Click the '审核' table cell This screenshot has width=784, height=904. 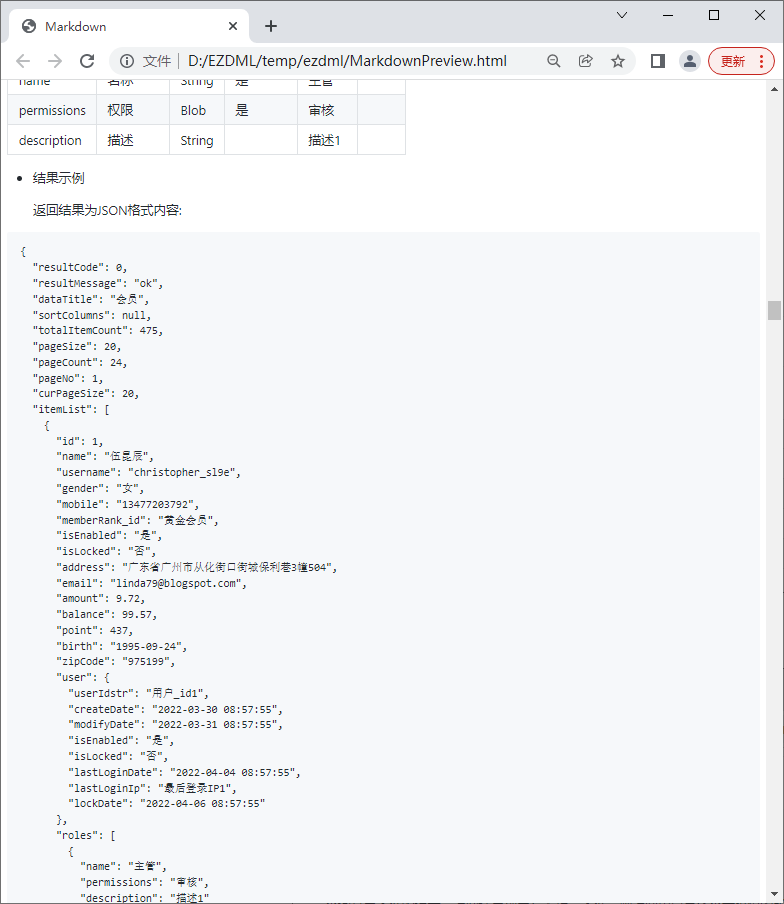(x=327, y=110)
